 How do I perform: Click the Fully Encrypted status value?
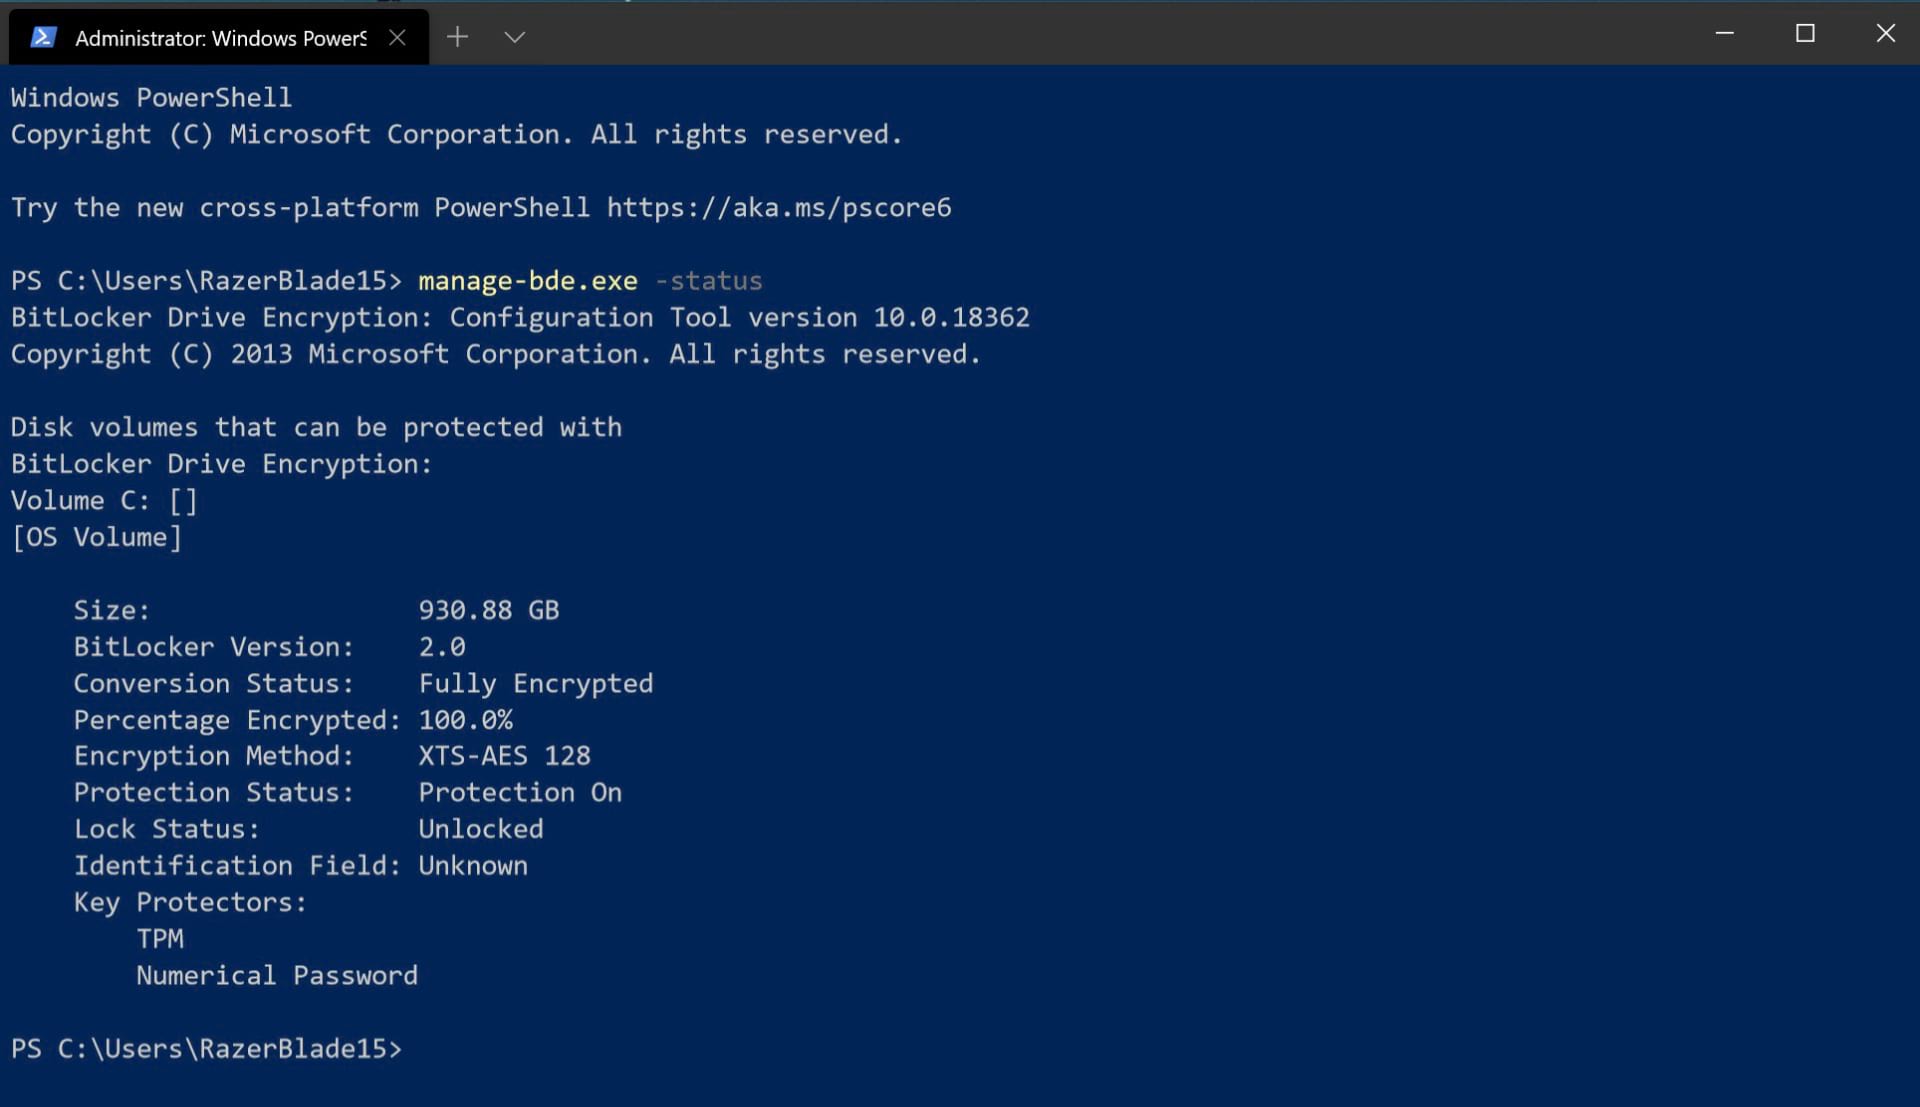(x=536, y=683)
